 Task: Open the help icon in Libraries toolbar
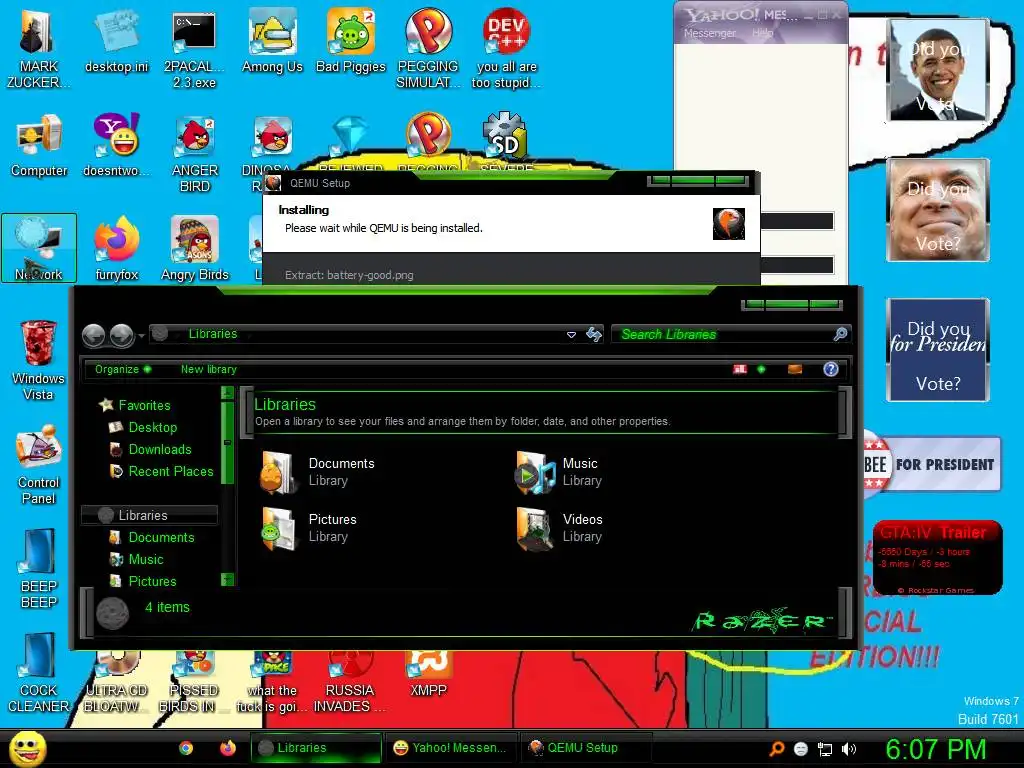pyautogui.click(x=831, y=370)
